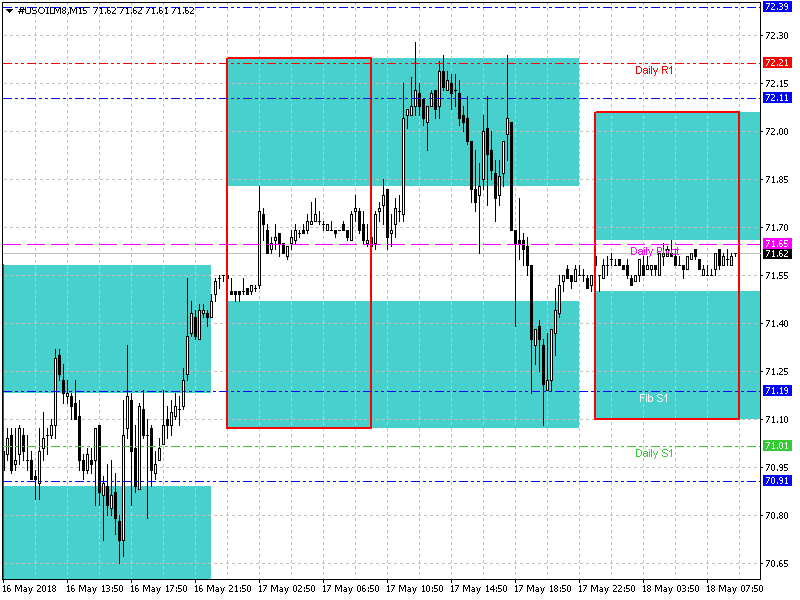Click the 70.65 value on price scale

pos(777,563)
